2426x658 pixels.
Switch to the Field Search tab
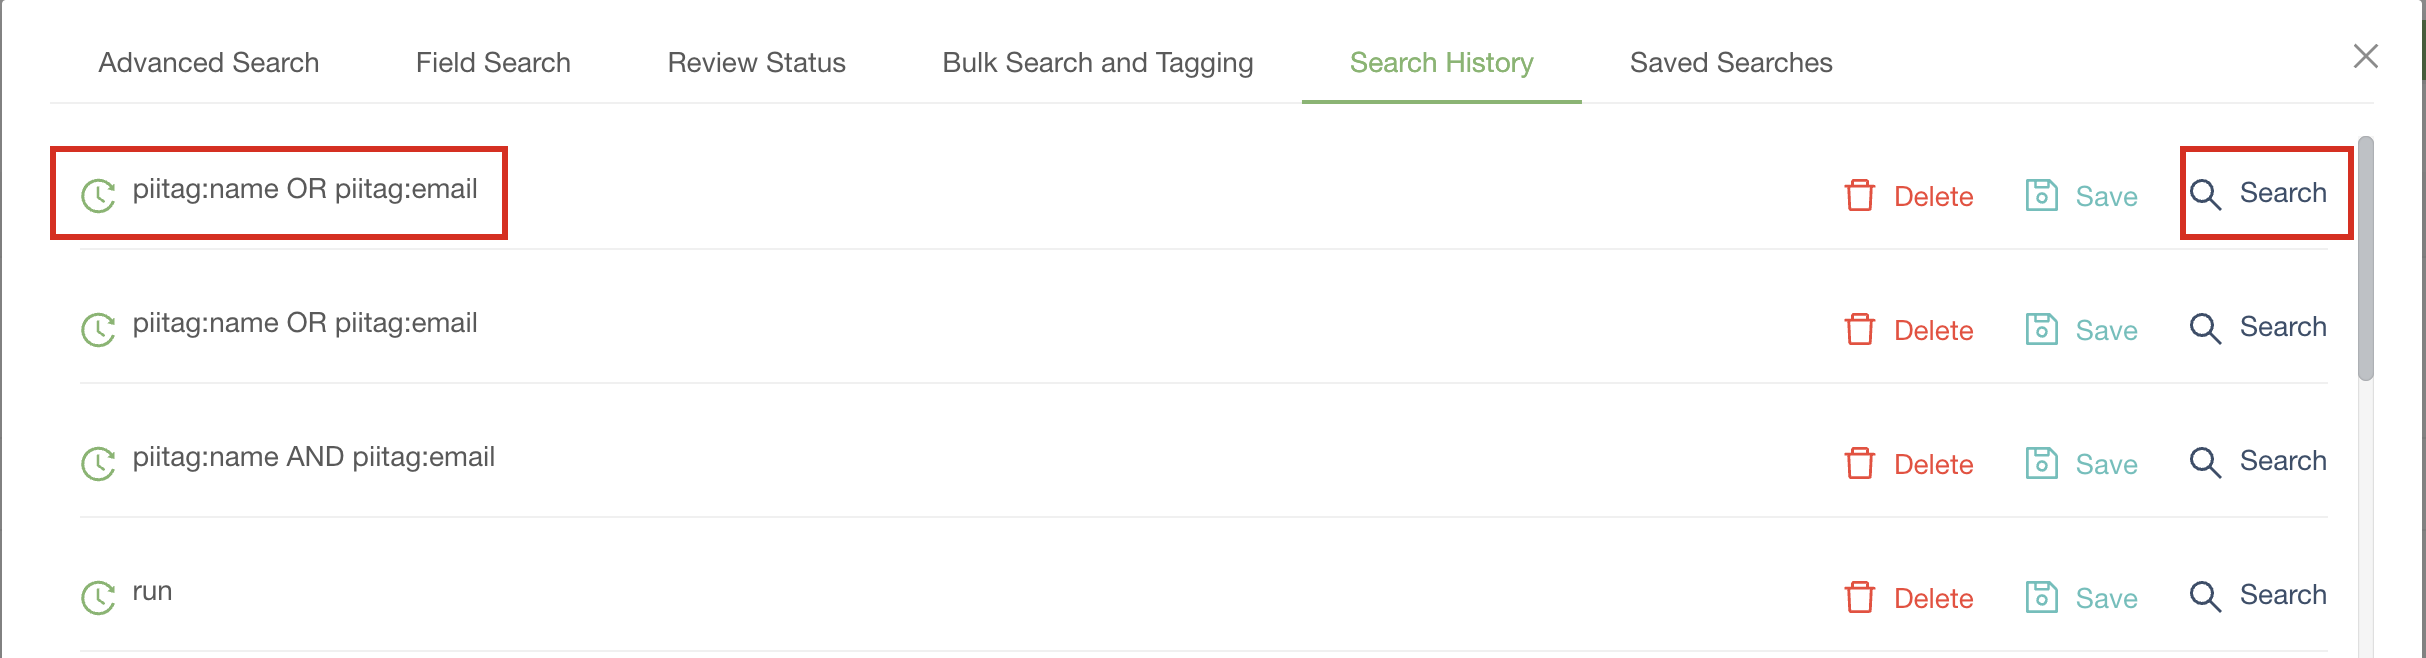pos(493,62)
